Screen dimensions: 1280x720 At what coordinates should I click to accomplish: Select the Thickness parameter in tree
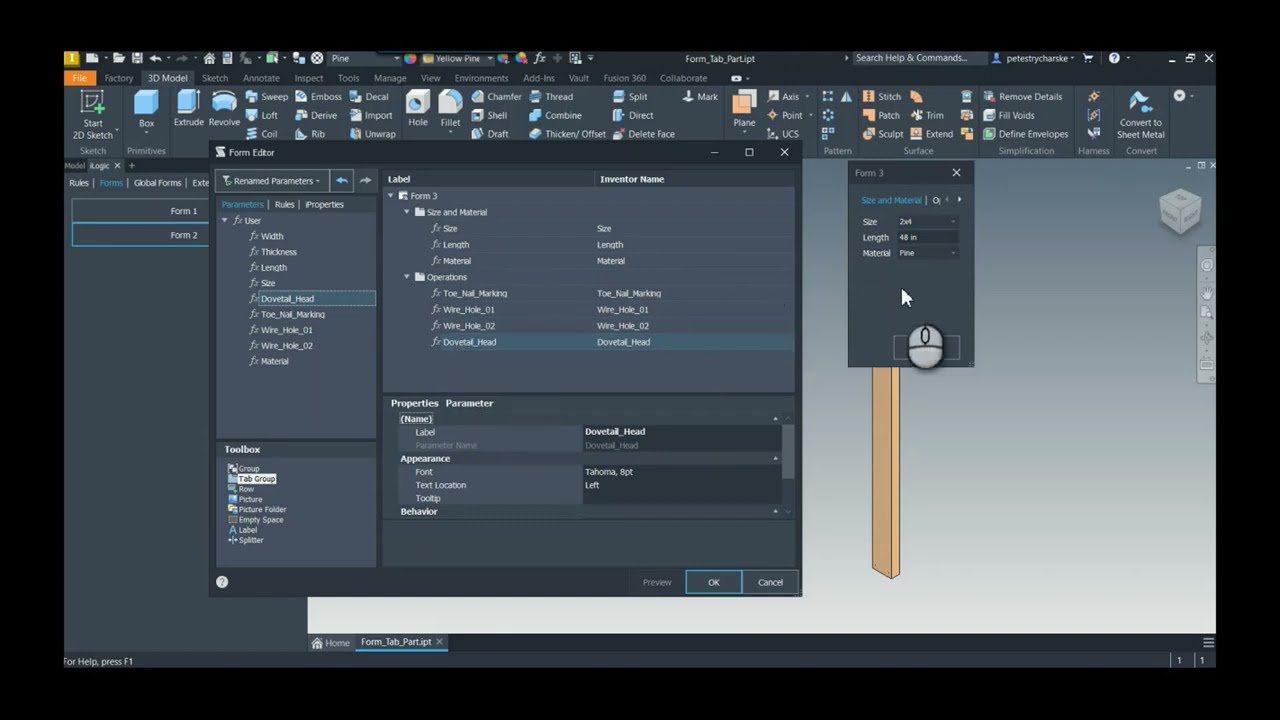point(278,252)
